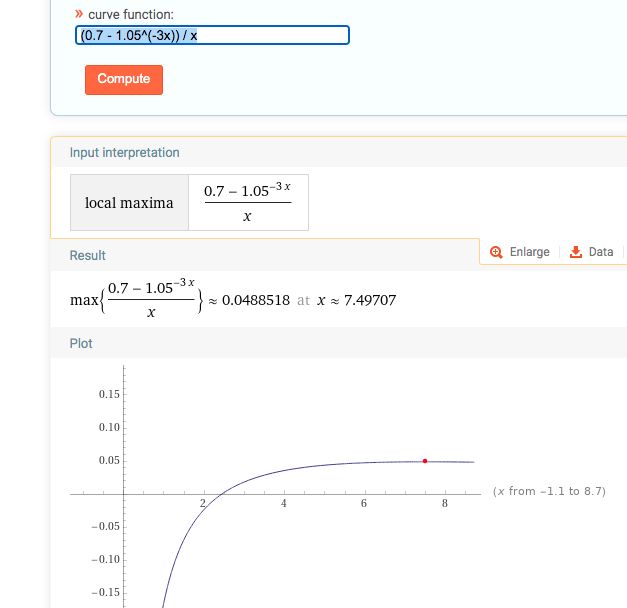The height and width of the screenshot is (608, 627).
Task: Click the Plot section heading
Action: point(81,343)
